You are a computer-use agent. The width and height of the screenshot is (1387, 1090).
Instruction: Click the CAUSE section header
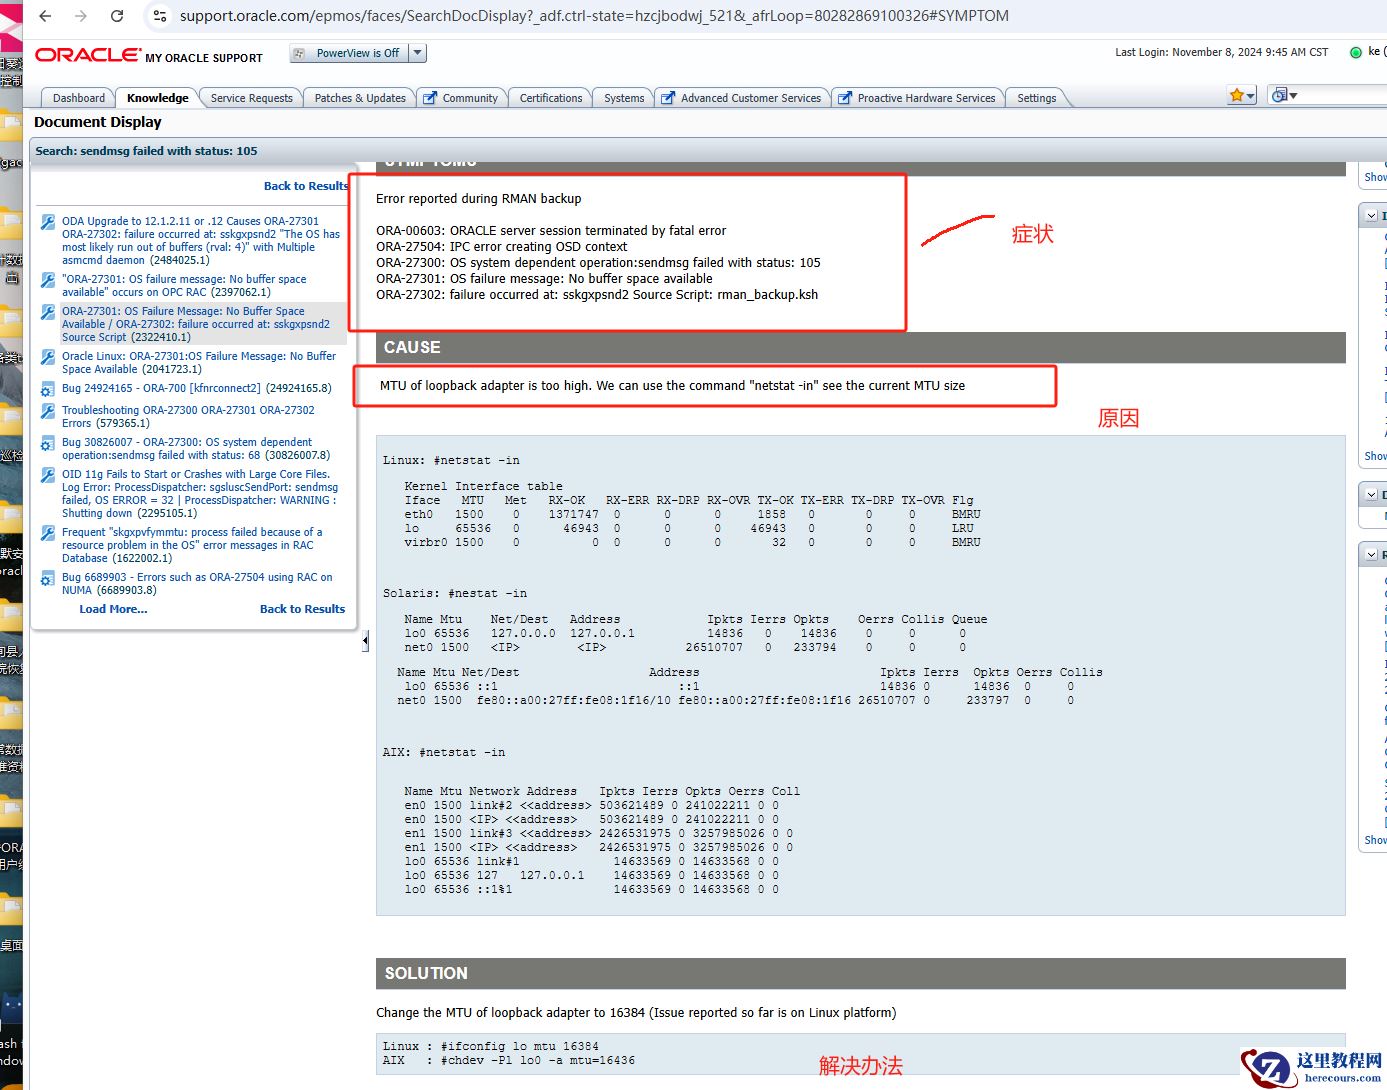coord(860,347)
